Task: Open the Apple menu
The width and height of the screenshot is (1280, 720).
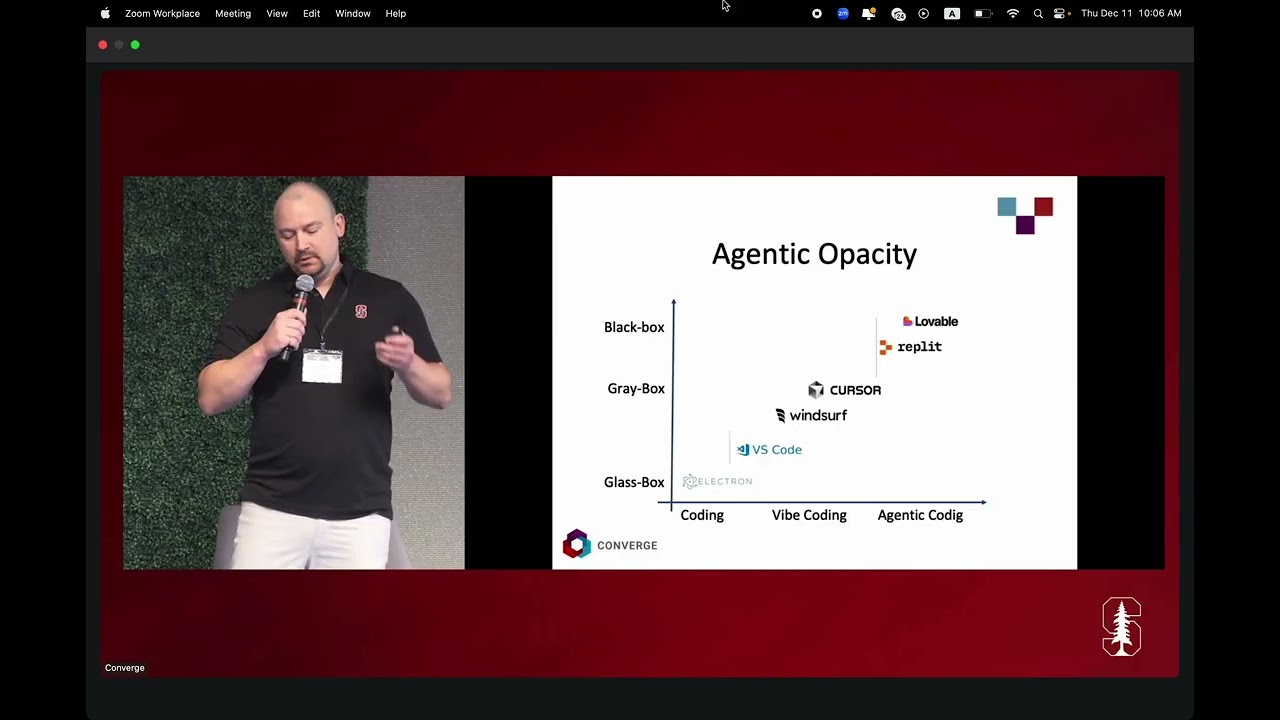Action: (x=105, y=13)
